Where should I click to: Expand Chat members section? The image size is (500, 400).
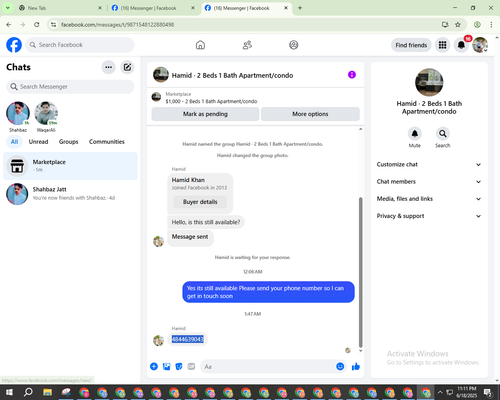click(x=429, y=182)
